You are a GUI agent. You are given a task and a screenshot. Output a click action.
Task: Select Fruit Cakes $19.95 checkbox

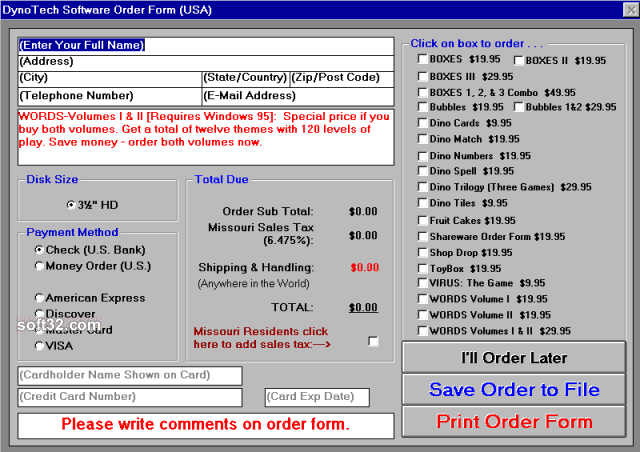point(422,221)
